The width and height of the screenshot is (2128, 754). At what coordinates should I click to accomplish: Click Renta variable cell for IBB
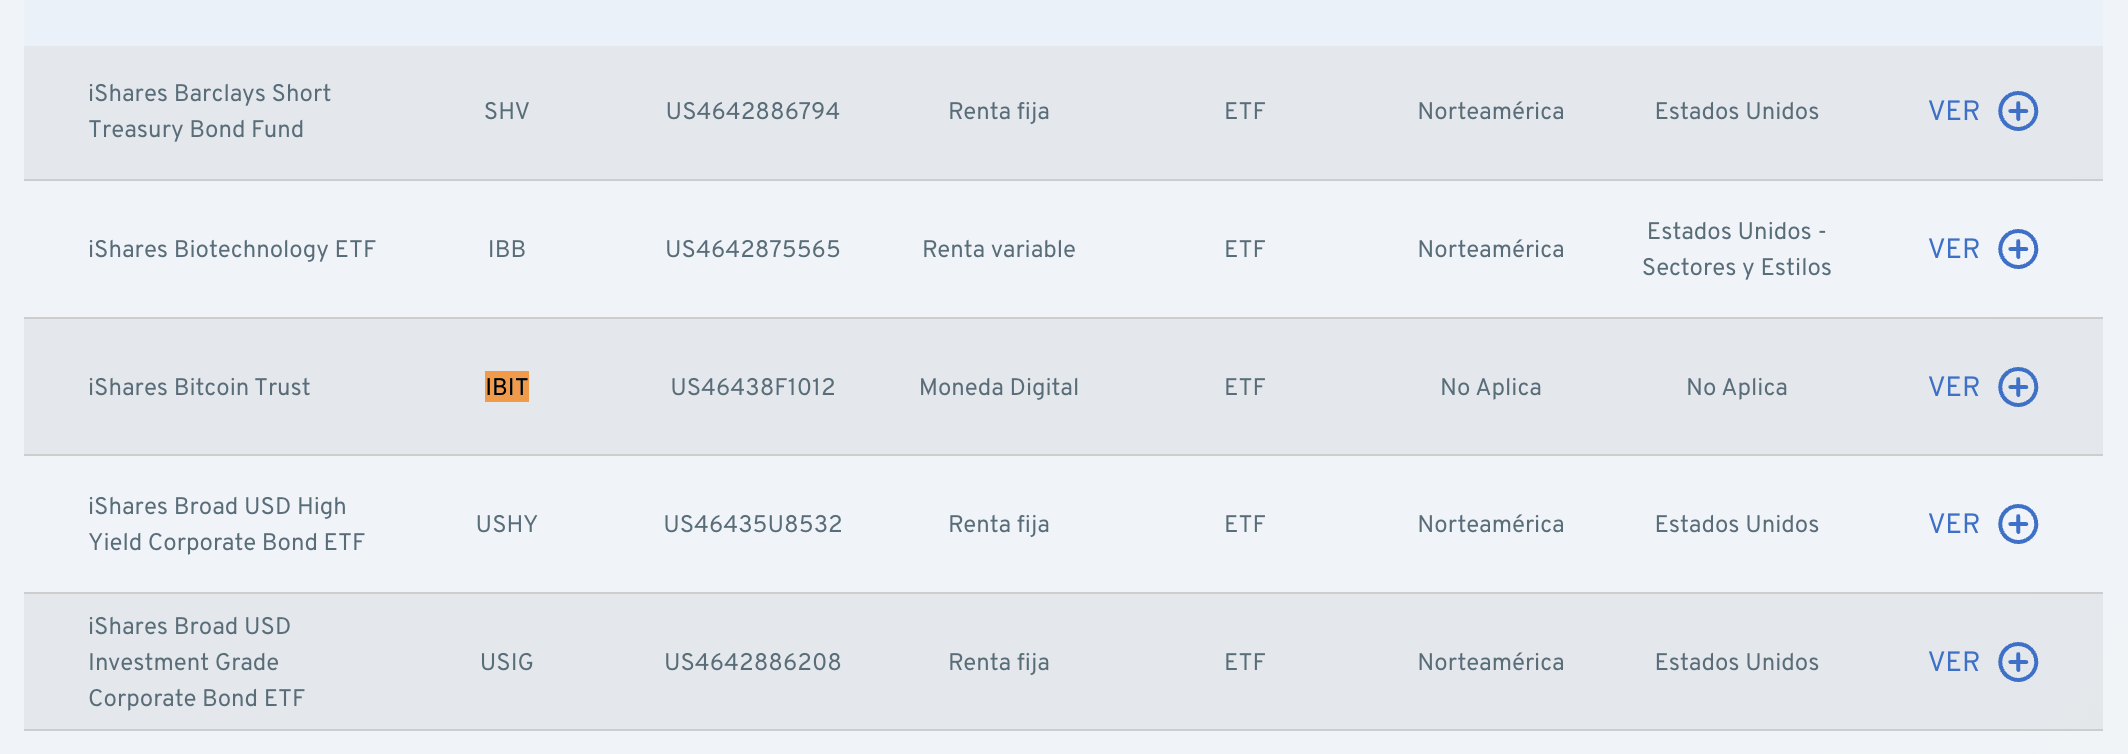pyautogui.click(x=999, y=249)
